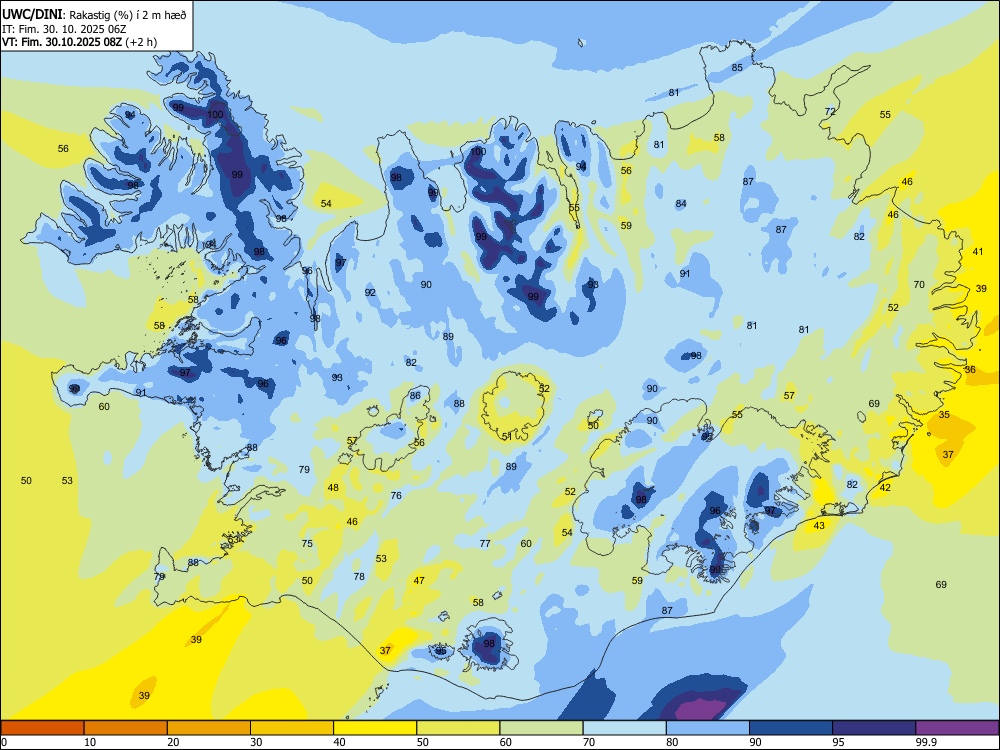1000x750 pixels.
Task: Pick the humidity reading 41
Action: point(978,252)
